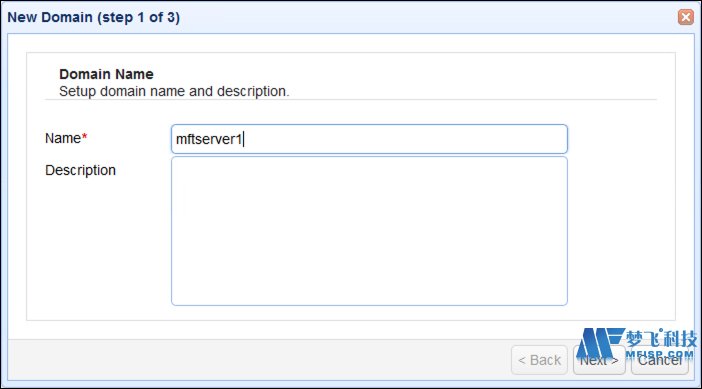The image size is (702, 389).
Task: Click the disabled < Back button
Action: (x=539, y=360)
